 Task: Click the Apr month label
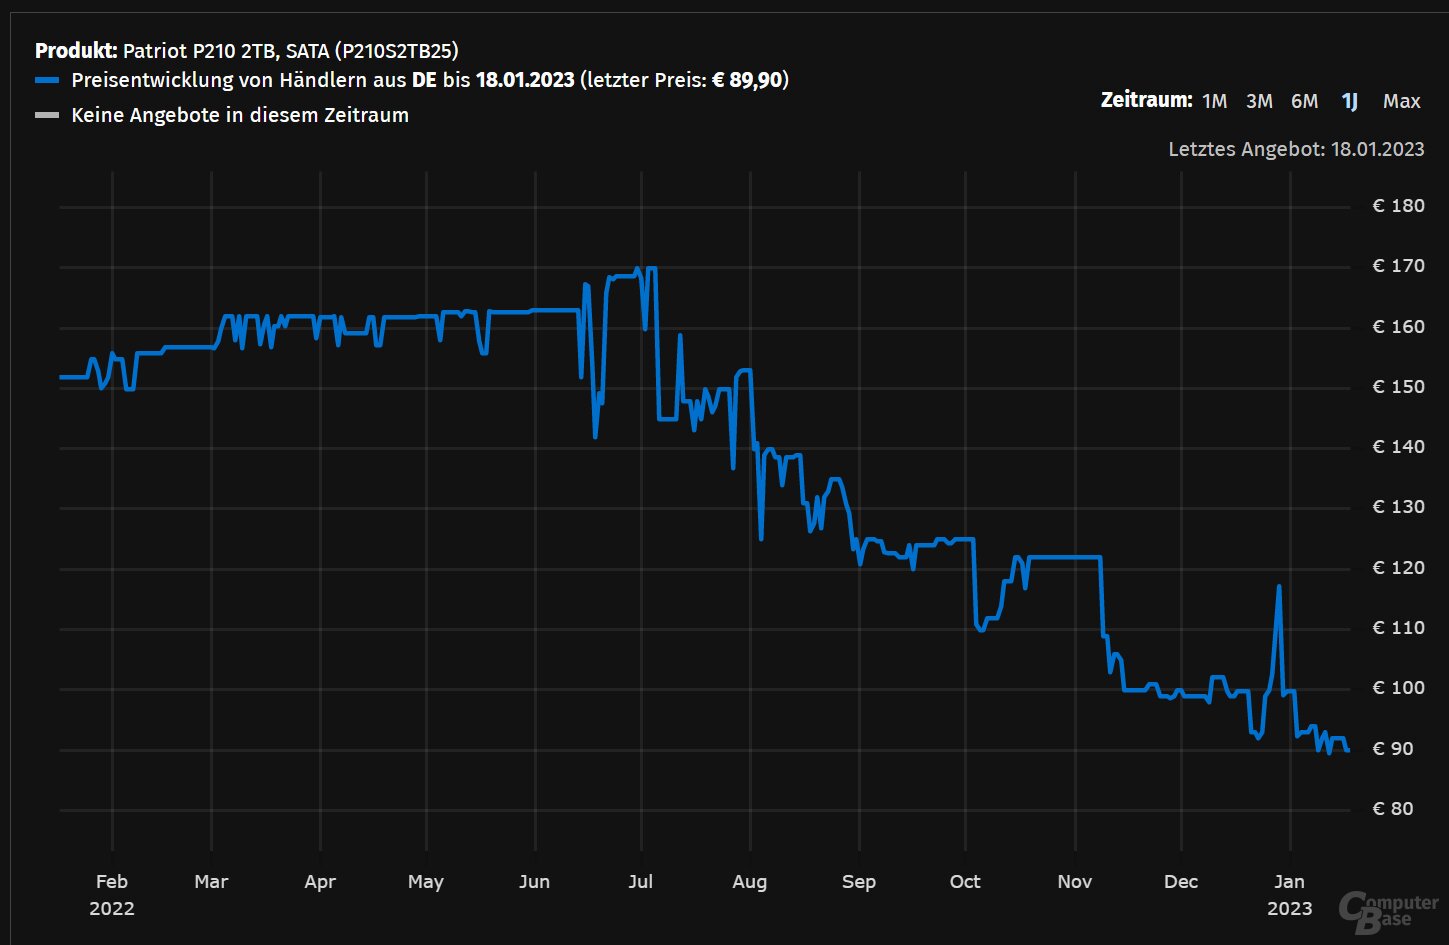(x=320, y=882)
